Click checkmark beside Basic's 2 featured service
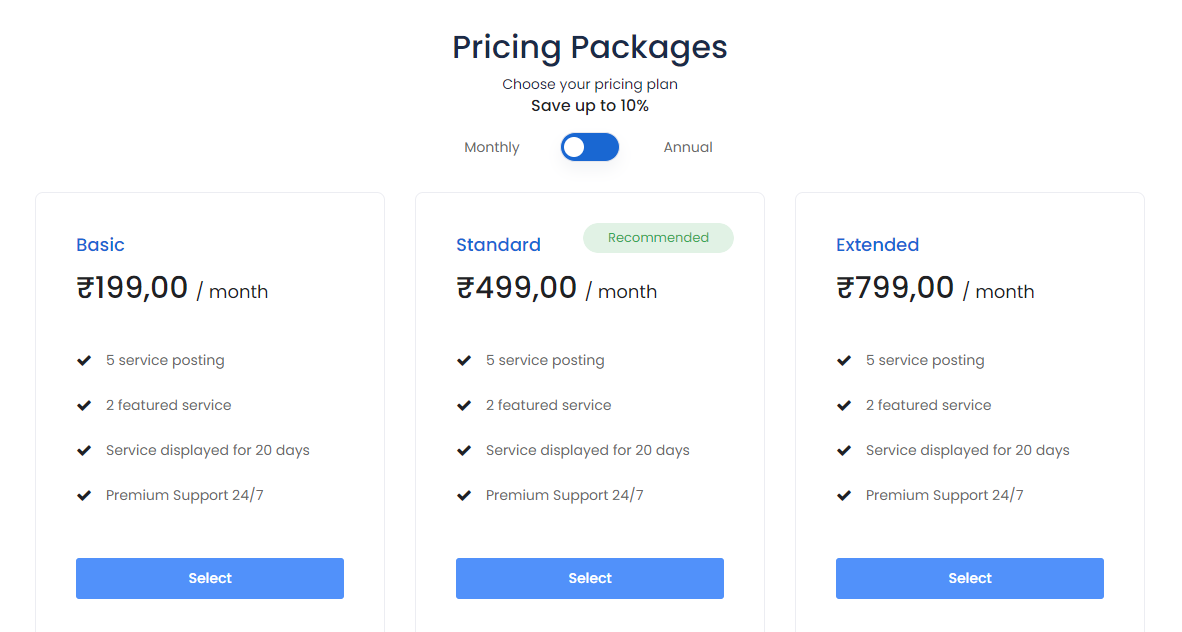1182x632 pixels. click(x=84, y=405)
